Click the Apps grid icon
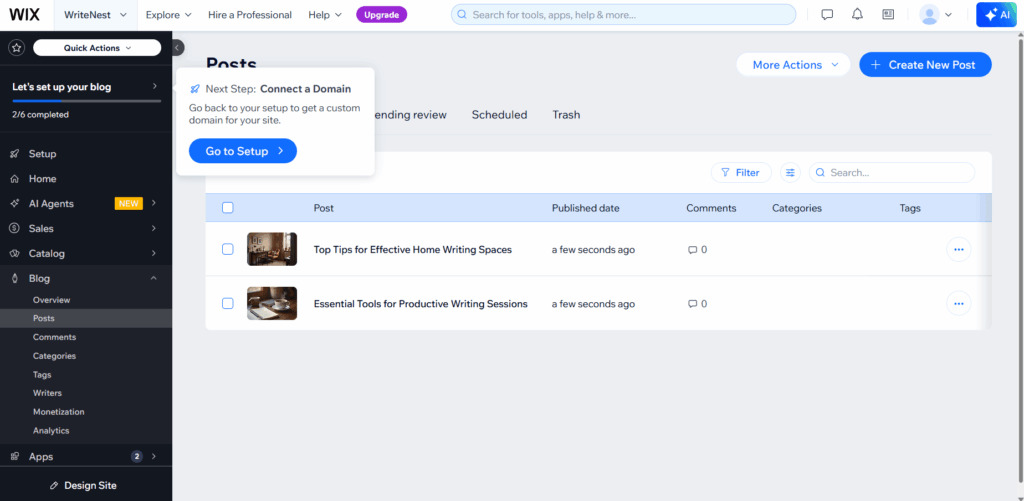1024x501 pixels. (14, 457)
